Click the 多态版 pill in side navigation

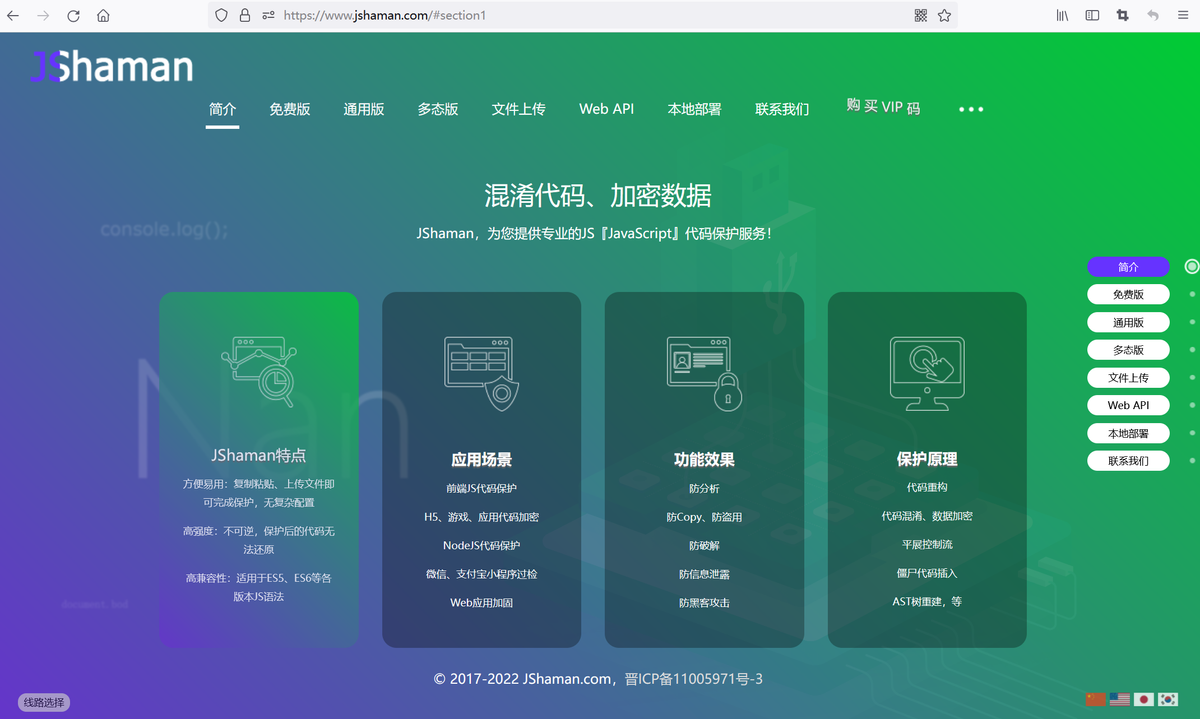click(1128, 350)
